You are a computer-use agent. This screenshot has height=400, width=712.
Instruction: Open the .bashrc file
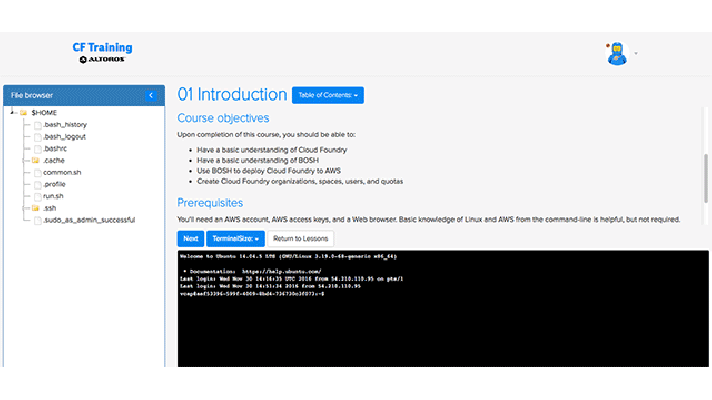click(55, 148)
